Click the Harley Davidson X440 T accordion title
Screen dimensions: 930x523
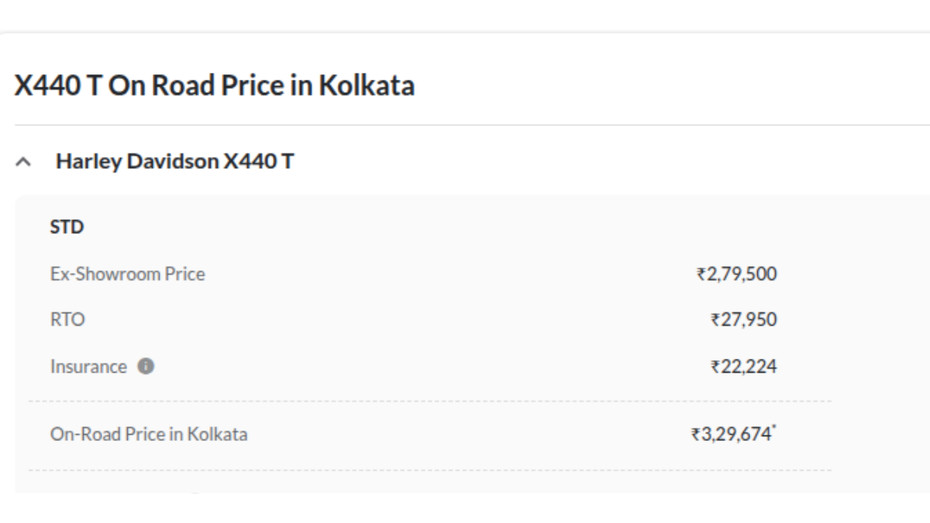click(x=175, y=161)
